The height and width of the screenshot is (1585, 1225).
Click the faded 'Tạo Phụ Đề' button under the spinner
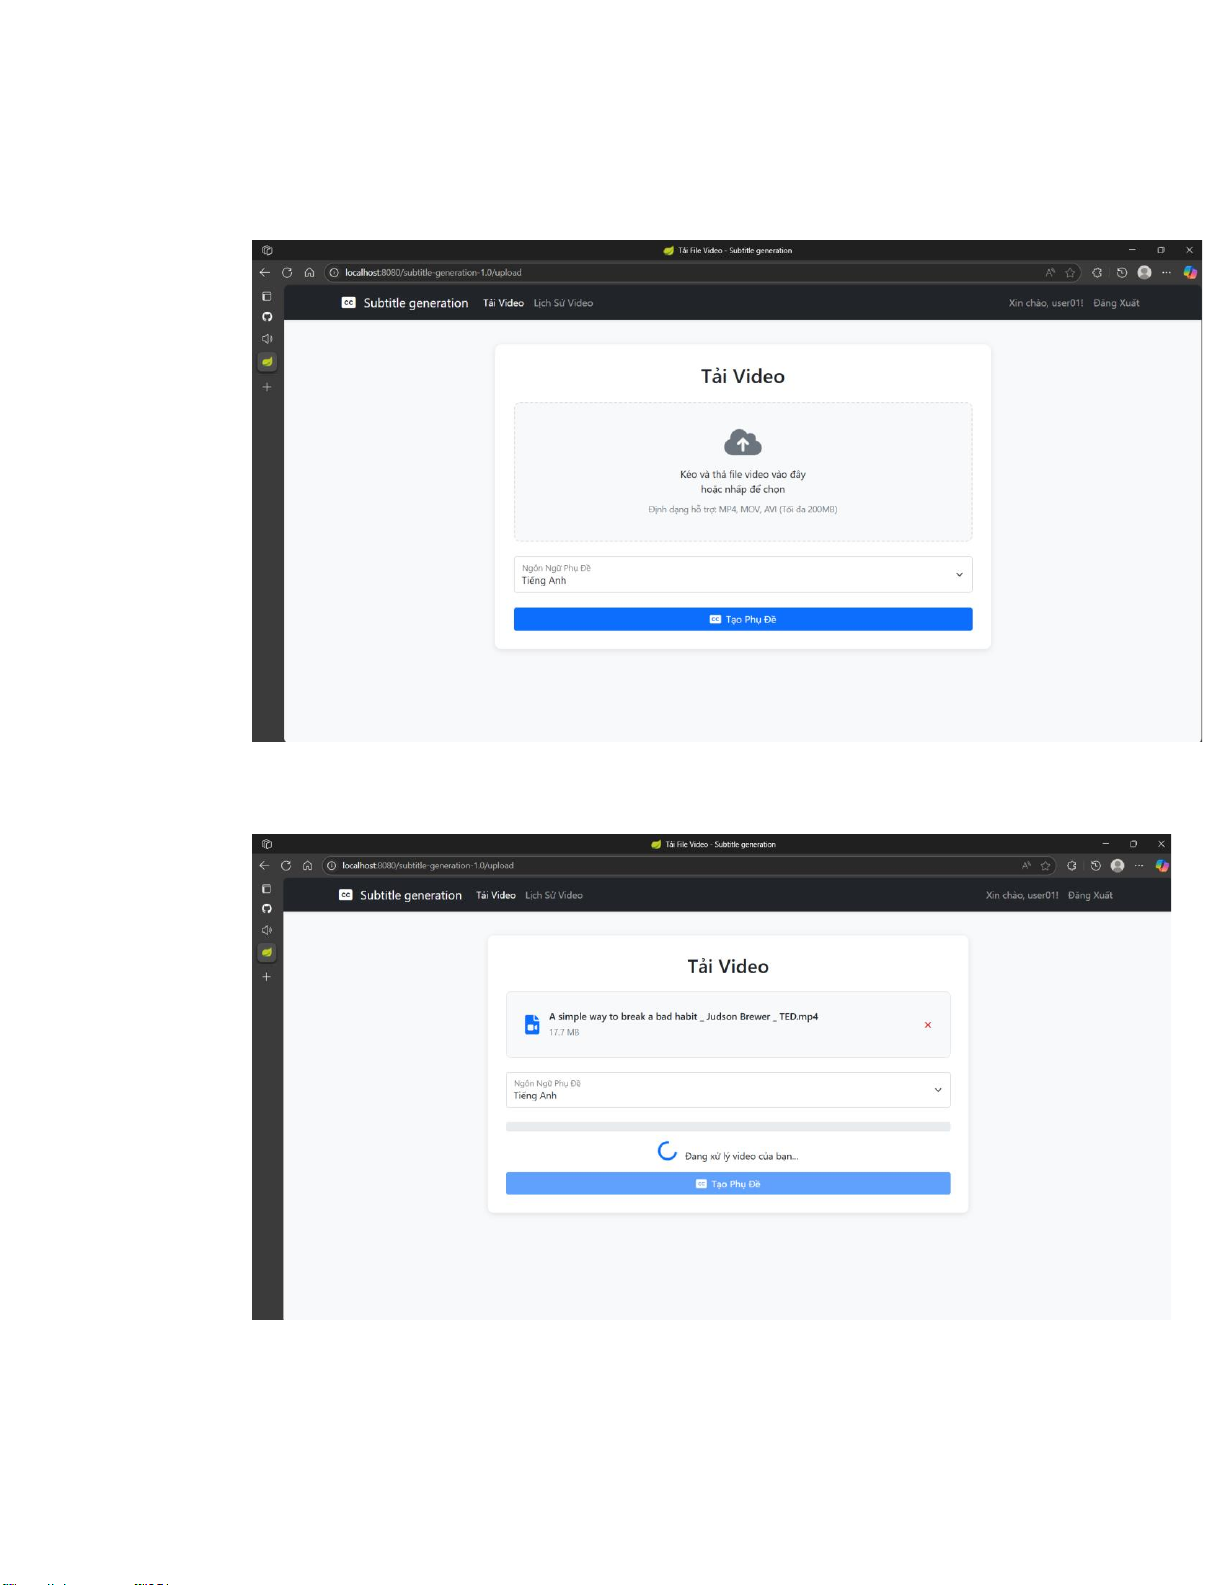(728, 1184)
